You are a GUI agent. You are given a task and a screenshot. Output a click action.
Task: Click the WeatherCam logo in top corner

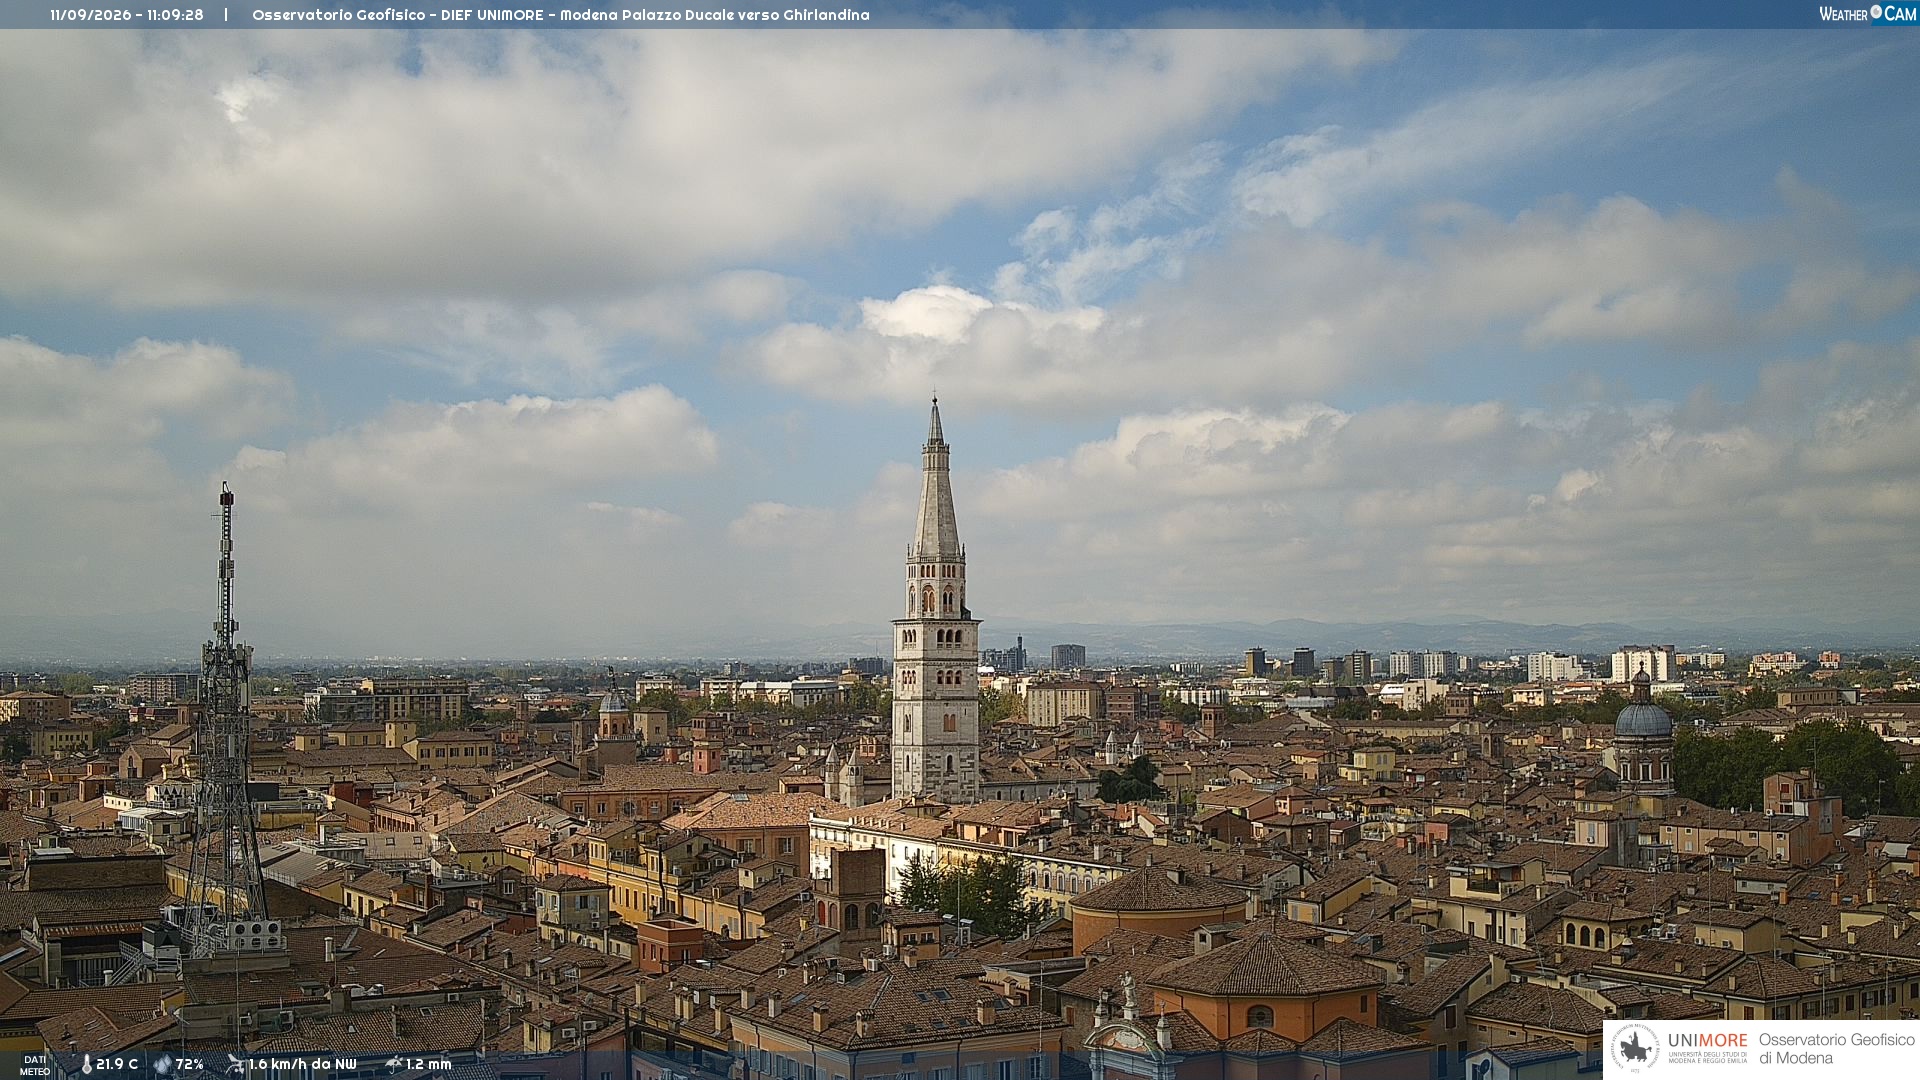(x=1867, y=14)
